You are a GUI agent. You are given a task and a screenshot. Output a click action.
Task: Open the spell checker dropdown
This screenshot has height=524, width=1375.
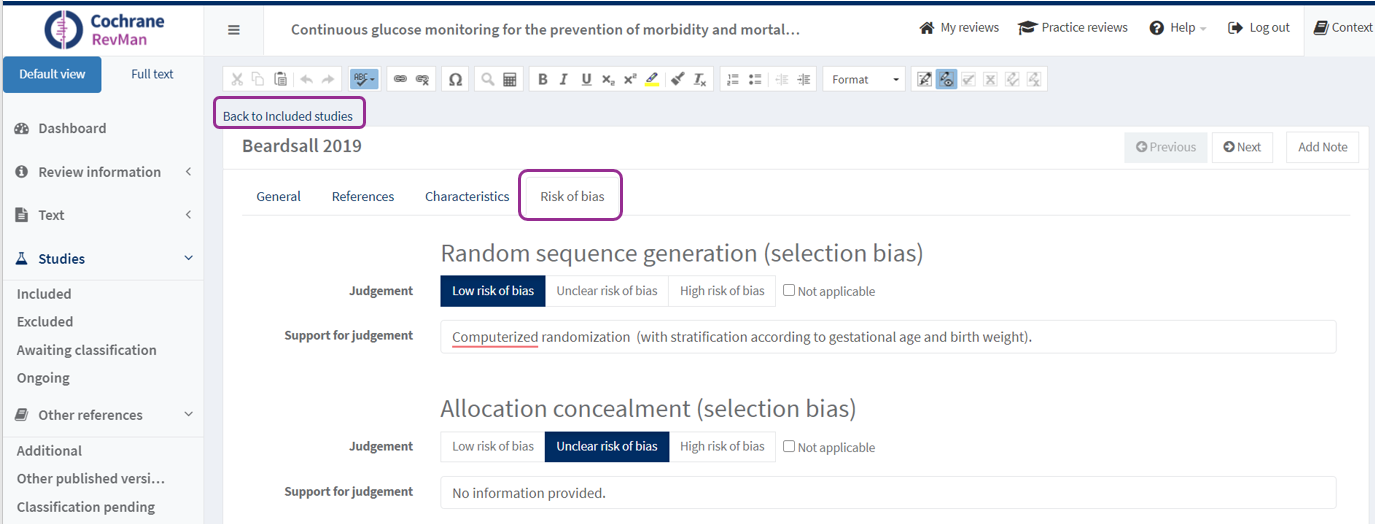364,80
